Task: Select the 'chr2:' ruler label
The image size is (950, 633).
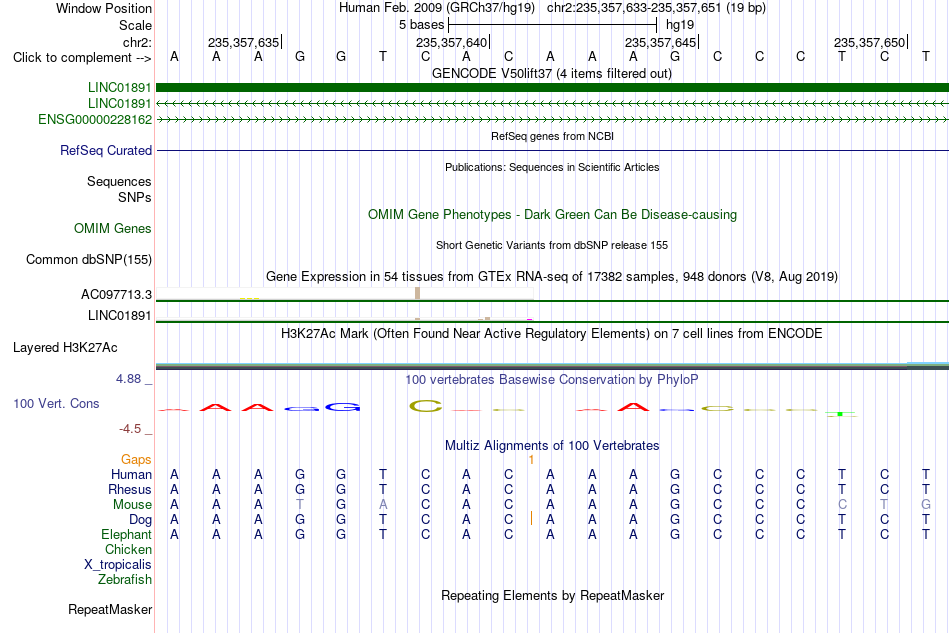Action: (x=137, y=42)
